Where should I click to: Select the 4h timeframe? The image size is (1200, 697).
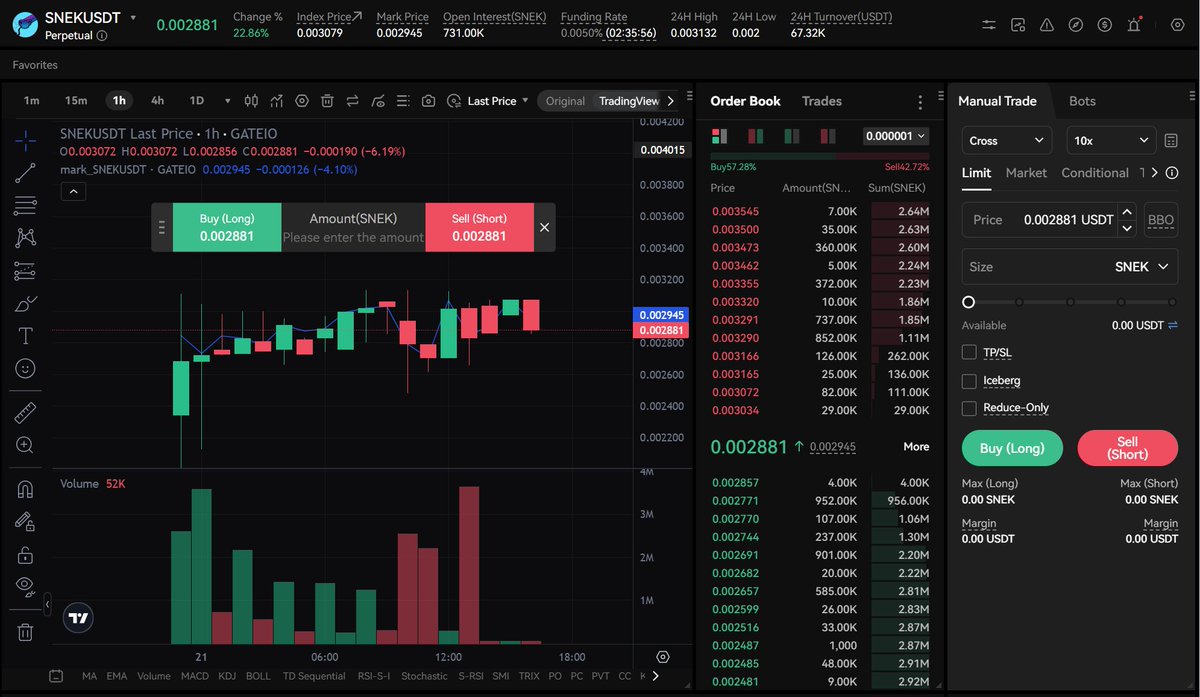pyautogui.click(x=157, y=101)
